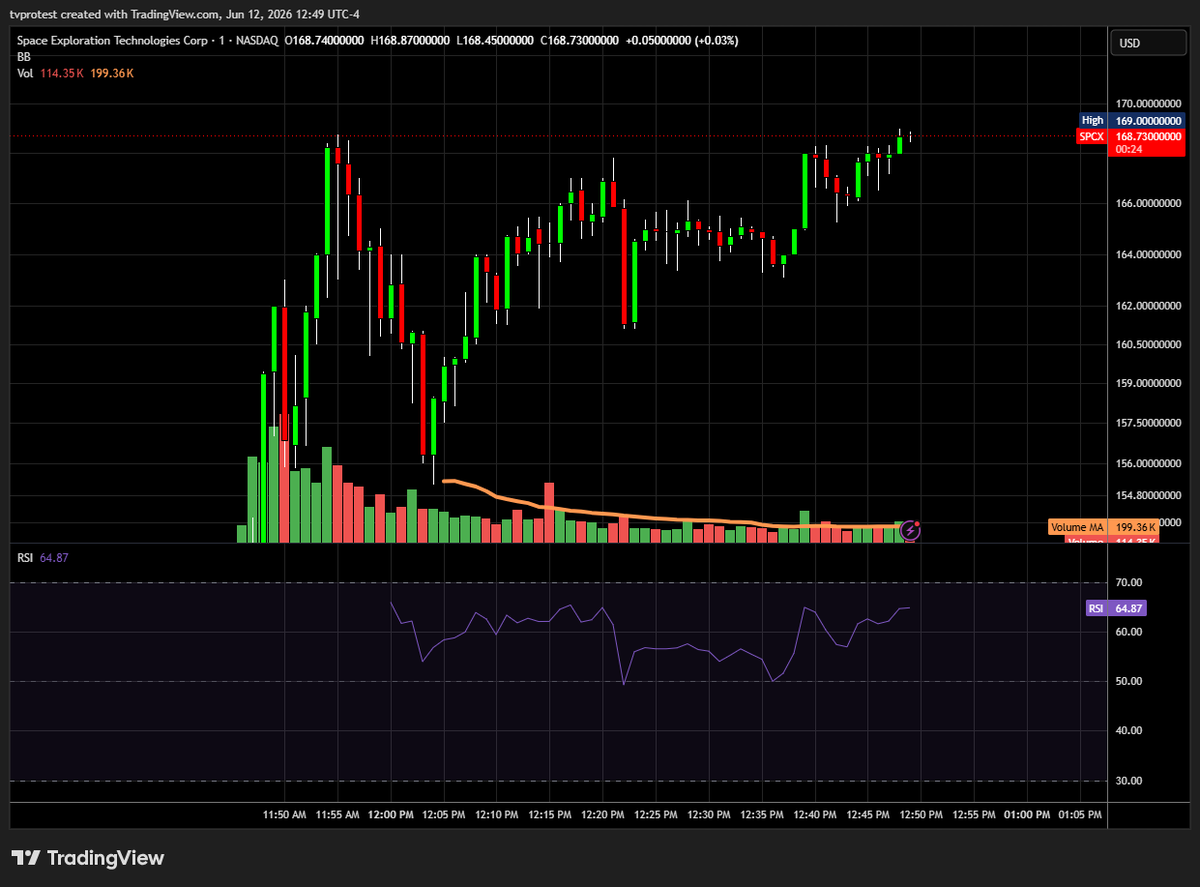This screenshot has width=1200, height=887.
Task: Click the 30.00 RSI axis value
Action: (x=1129, y=780)
